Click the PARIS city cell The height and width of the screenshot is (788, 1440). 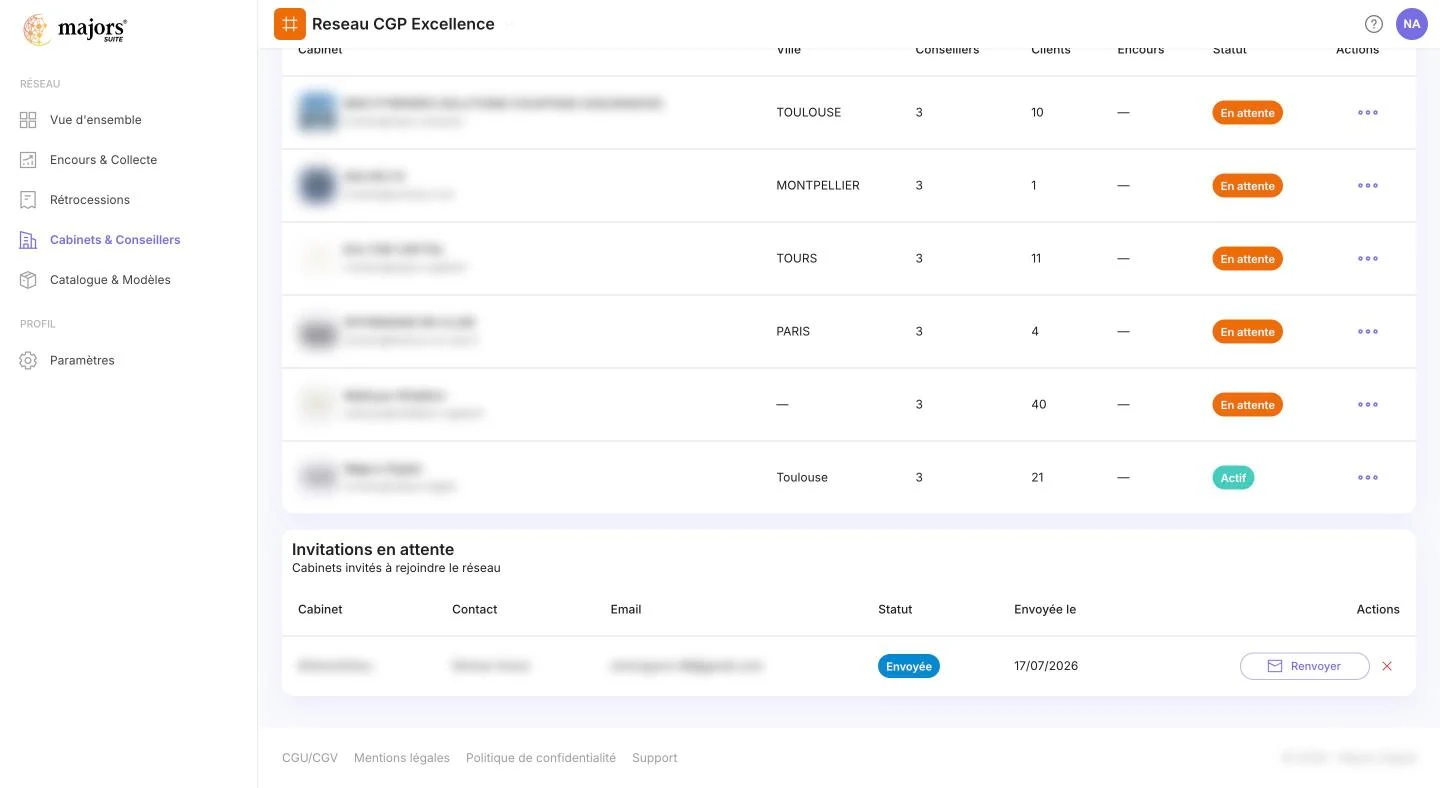[x=793, y=331]
